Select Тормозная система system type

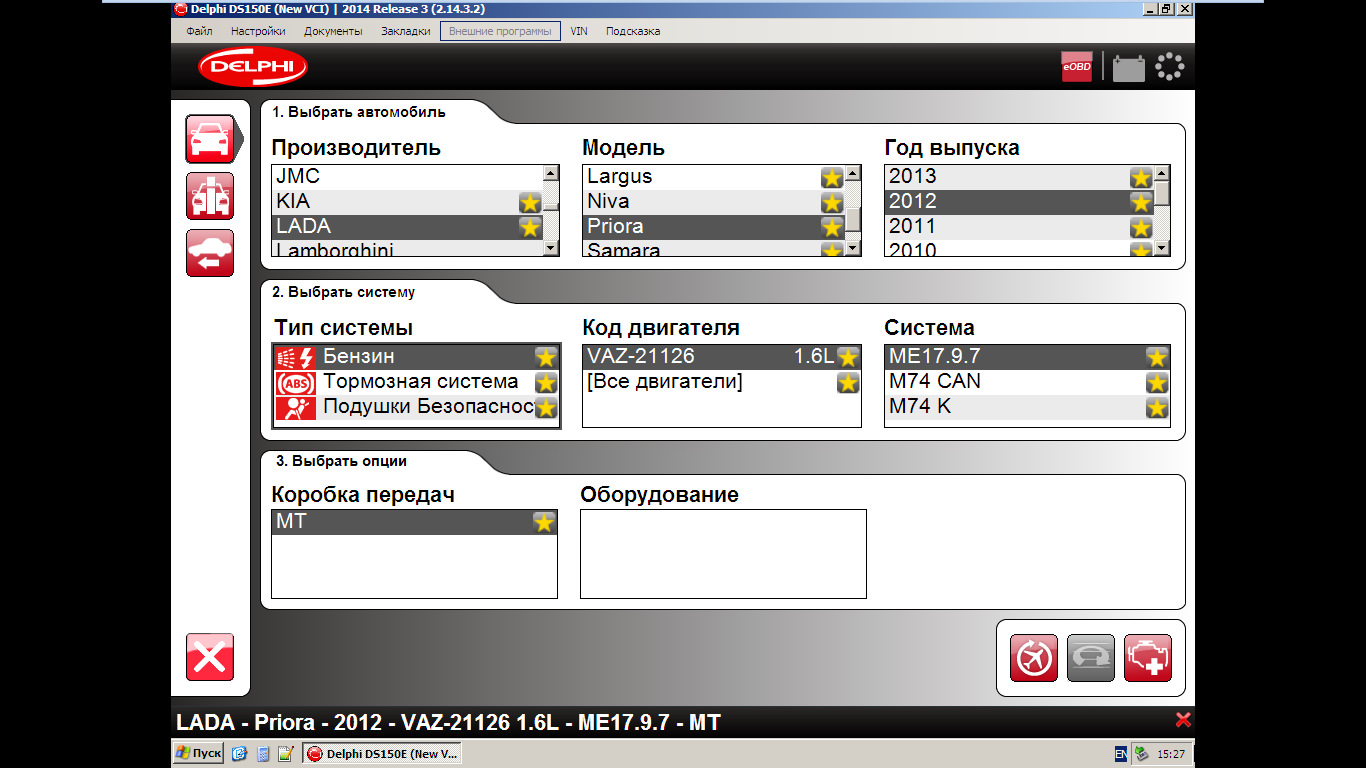(x=416, y=382)
